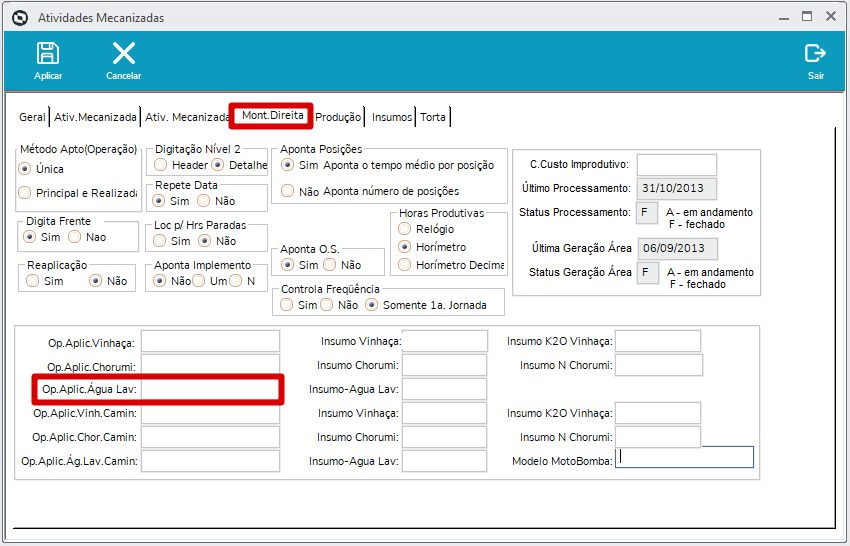Set Digita Frente to Sim
Viewport: 850px width, 546px height.
click(29, 237)
